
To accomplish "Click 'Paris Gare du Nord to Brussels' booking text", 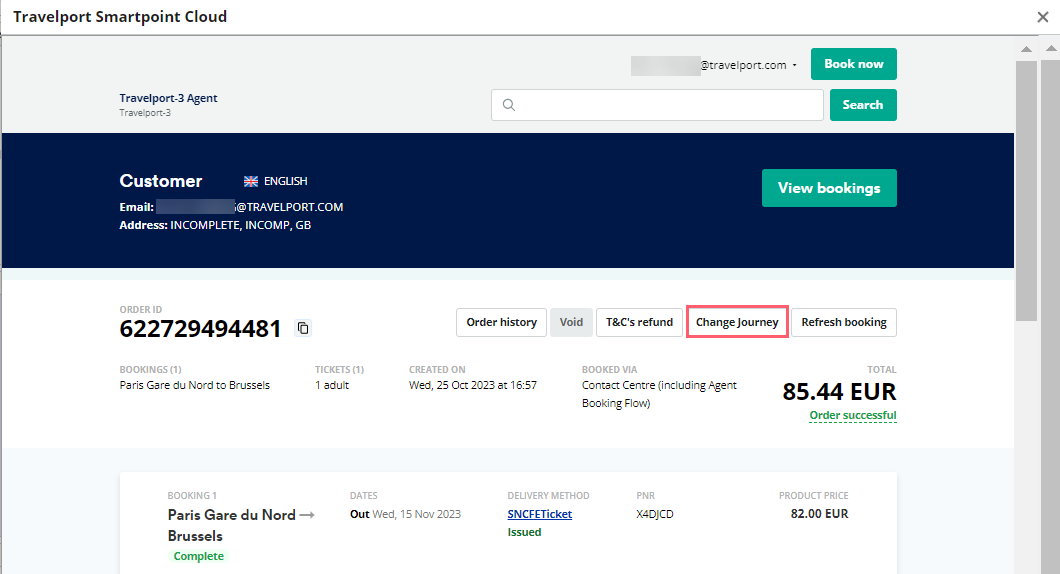I will (x=195, y=385).
